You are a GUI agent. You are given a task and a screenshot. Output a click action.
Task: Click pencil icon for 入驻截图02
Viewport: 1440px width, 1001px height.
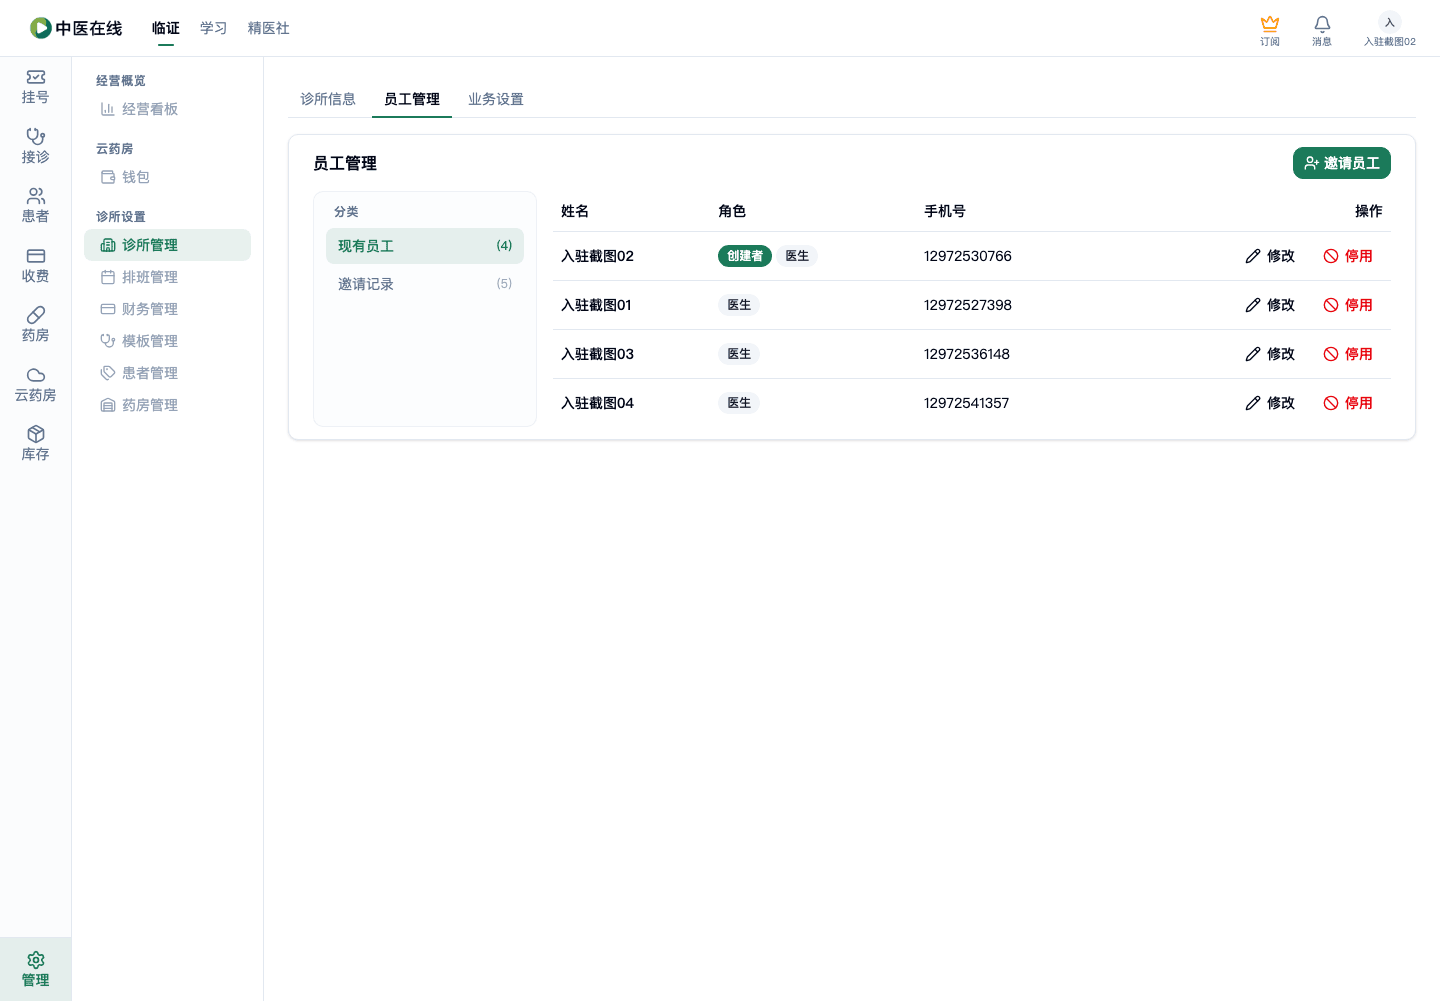pyautogui.click(x=1253, y=256)
